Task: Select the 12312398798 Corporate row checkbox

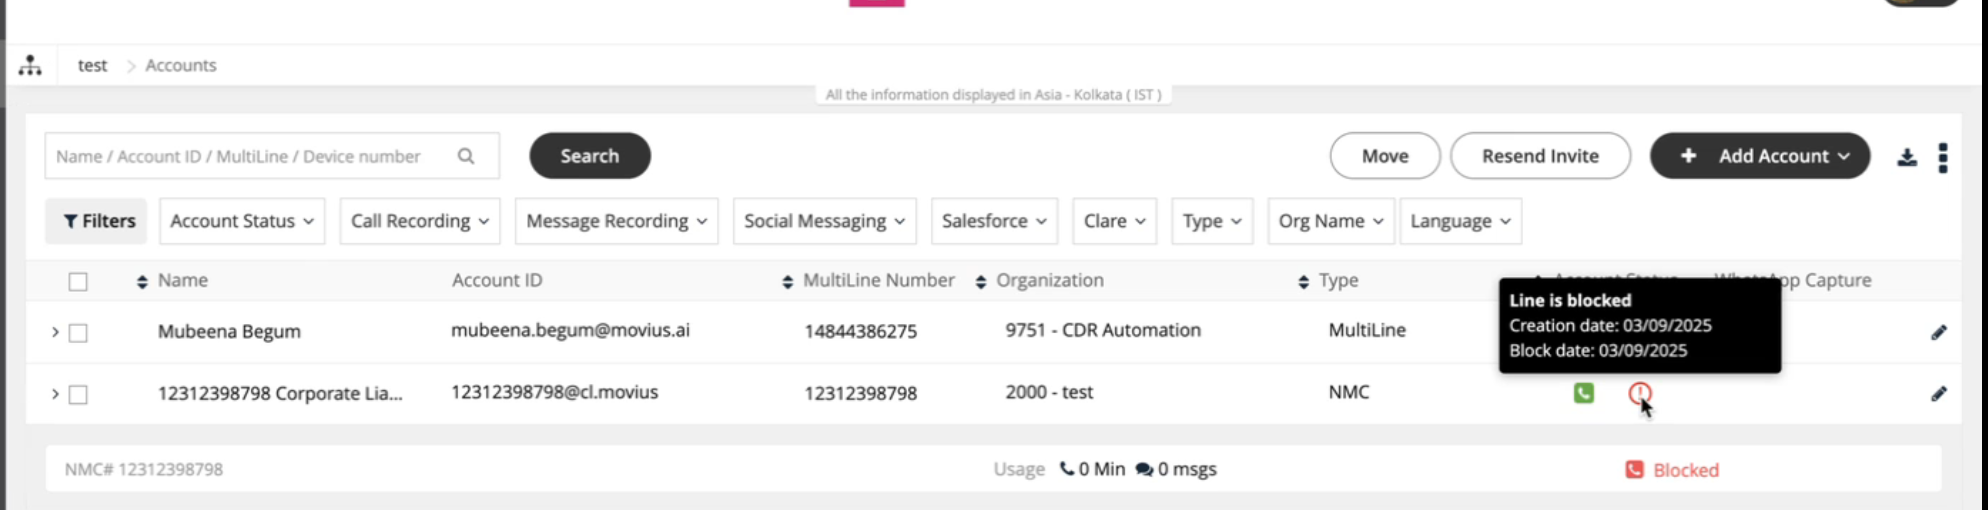Action: (78, 395)
